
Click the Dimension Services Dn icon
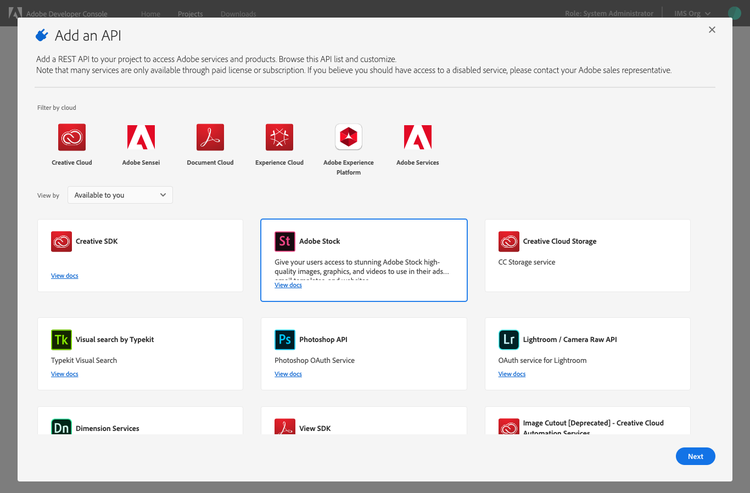coord(61,427)
